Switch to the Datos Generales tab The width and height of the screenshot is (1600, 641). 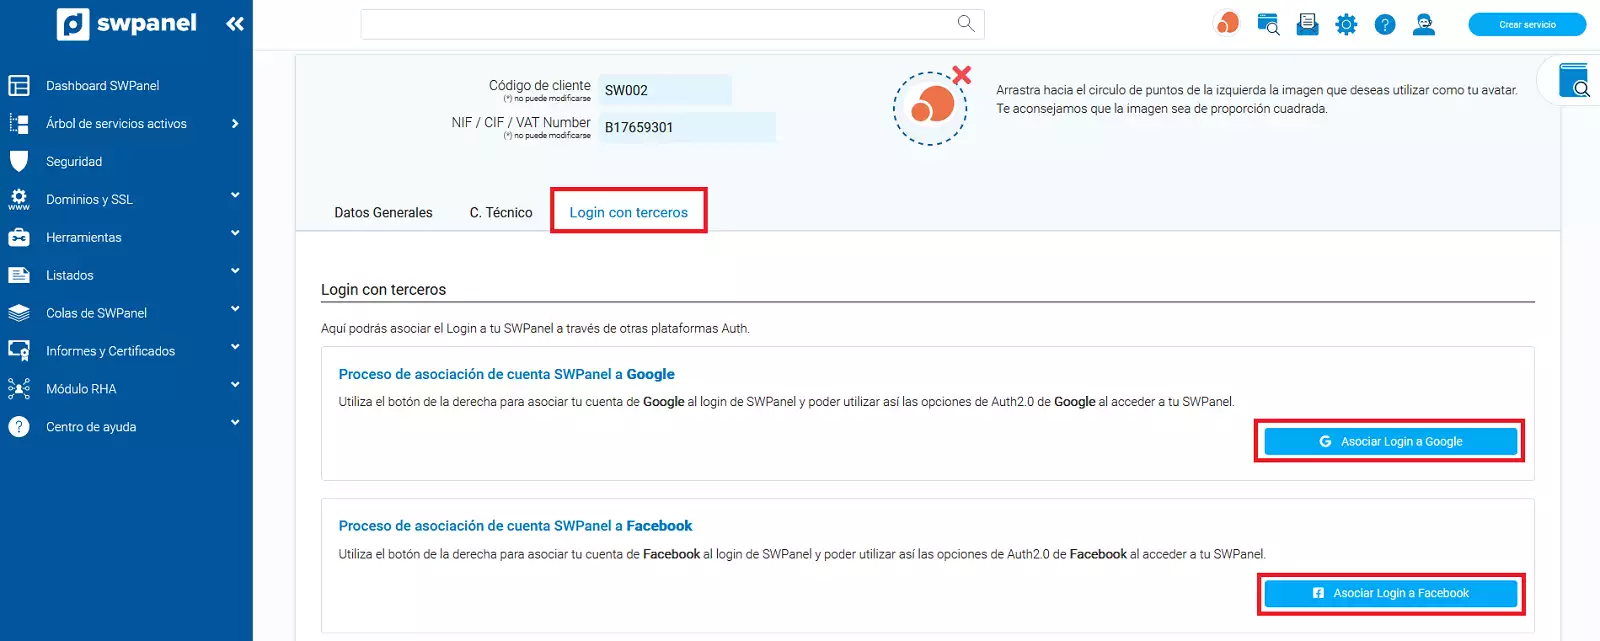point(383,213)
